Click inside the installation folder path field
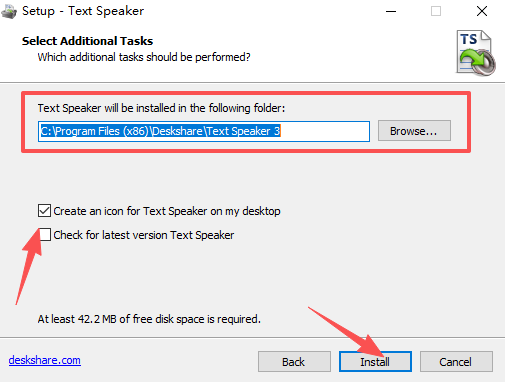The height and width of the screenshot is (382, 505). point(204,131)
